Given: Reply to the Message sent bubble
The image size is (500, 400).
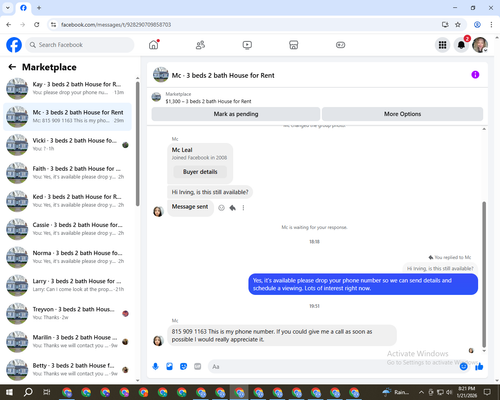Looking at the screenshot, I should (x=233, y=208).
